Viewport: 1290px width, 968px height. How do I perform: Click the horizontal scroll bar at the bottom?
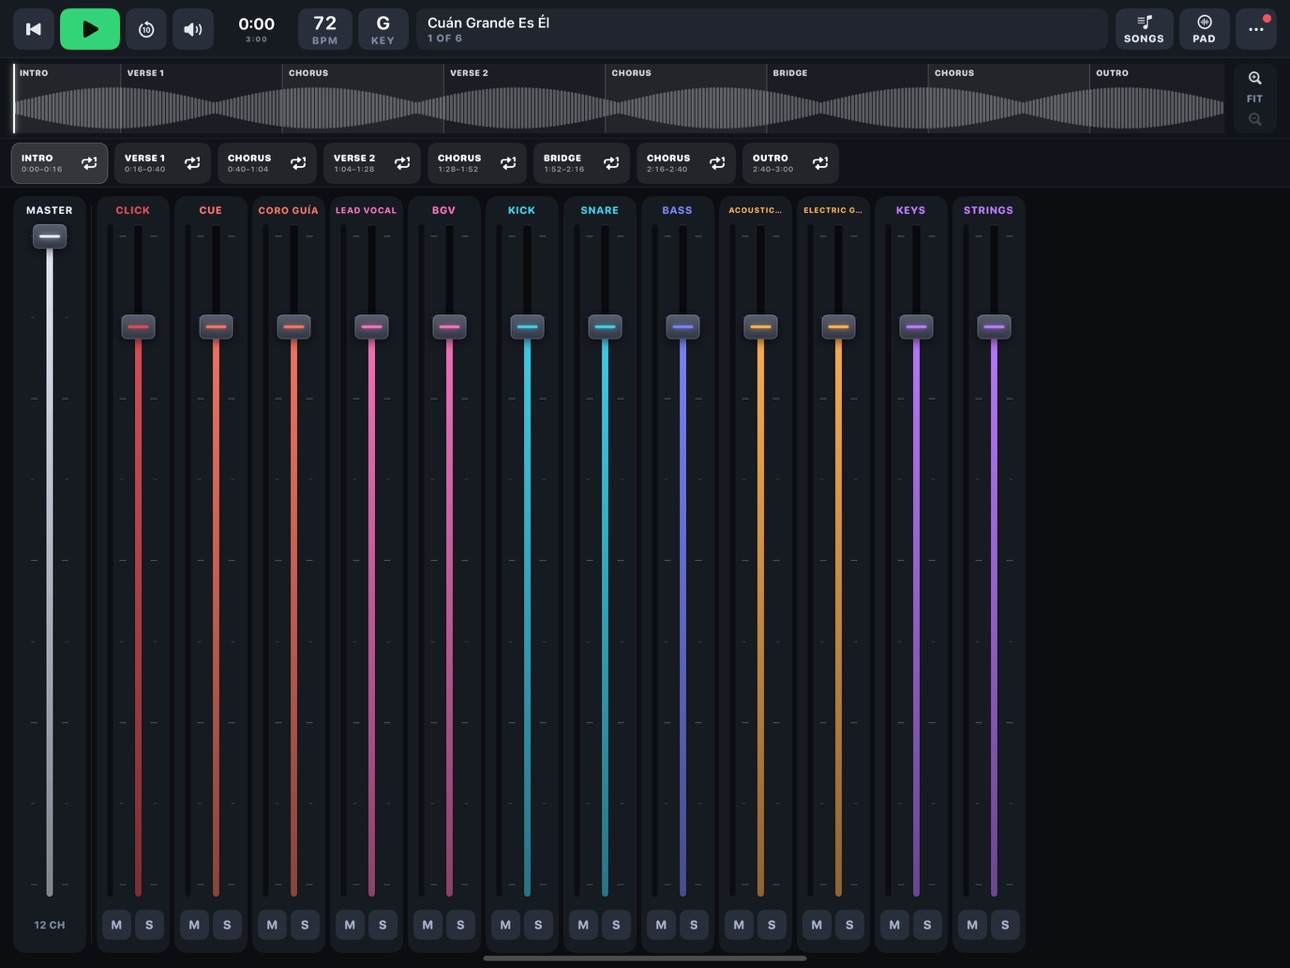(645, 958)
